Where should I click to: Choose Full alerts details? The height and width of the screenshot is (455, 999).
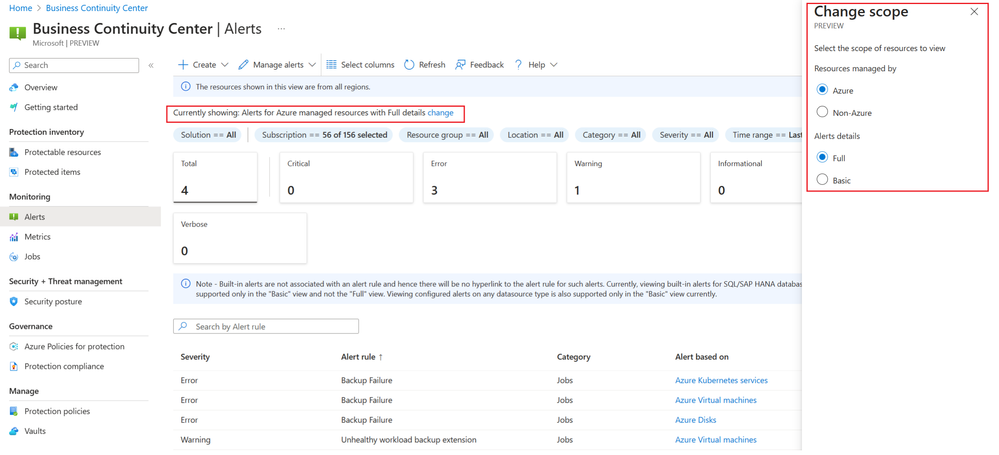[822, 157]
